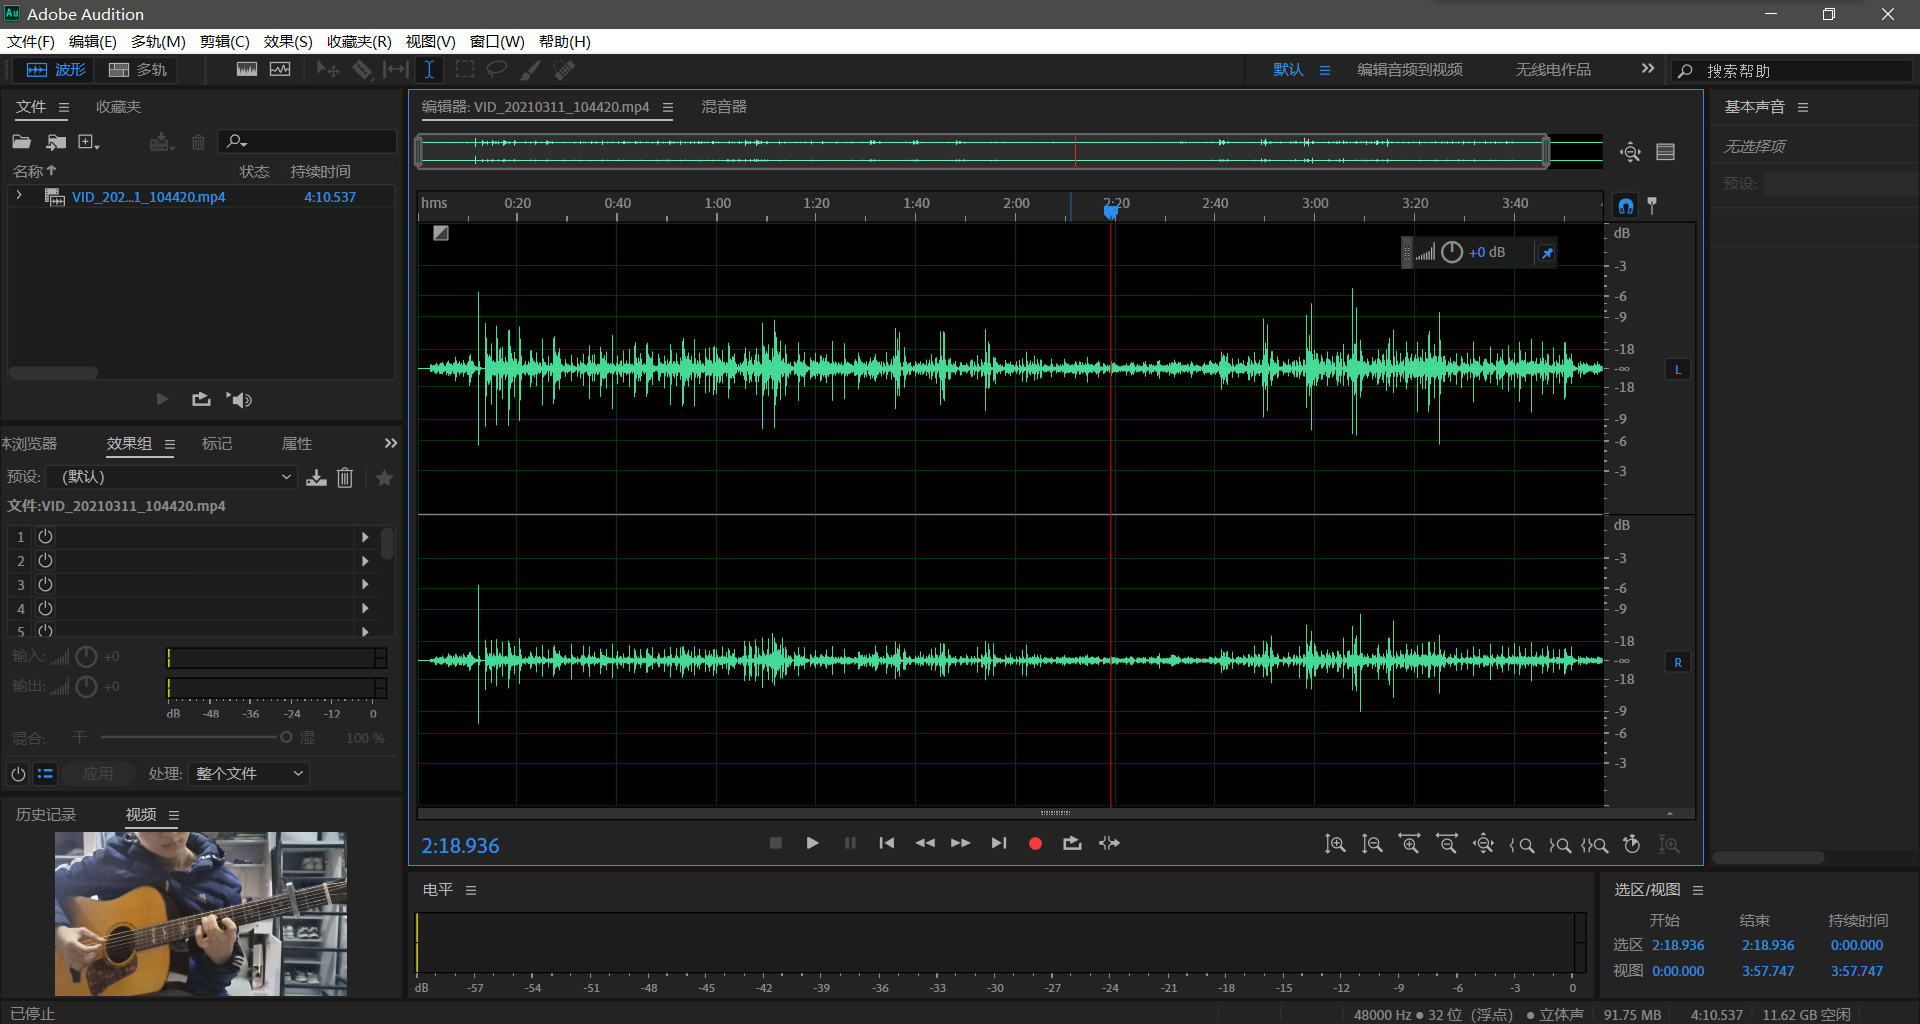This screenshot has width=1920, height=1024.
Task: Open the 效果(S) menu
Action: (288, 41)
